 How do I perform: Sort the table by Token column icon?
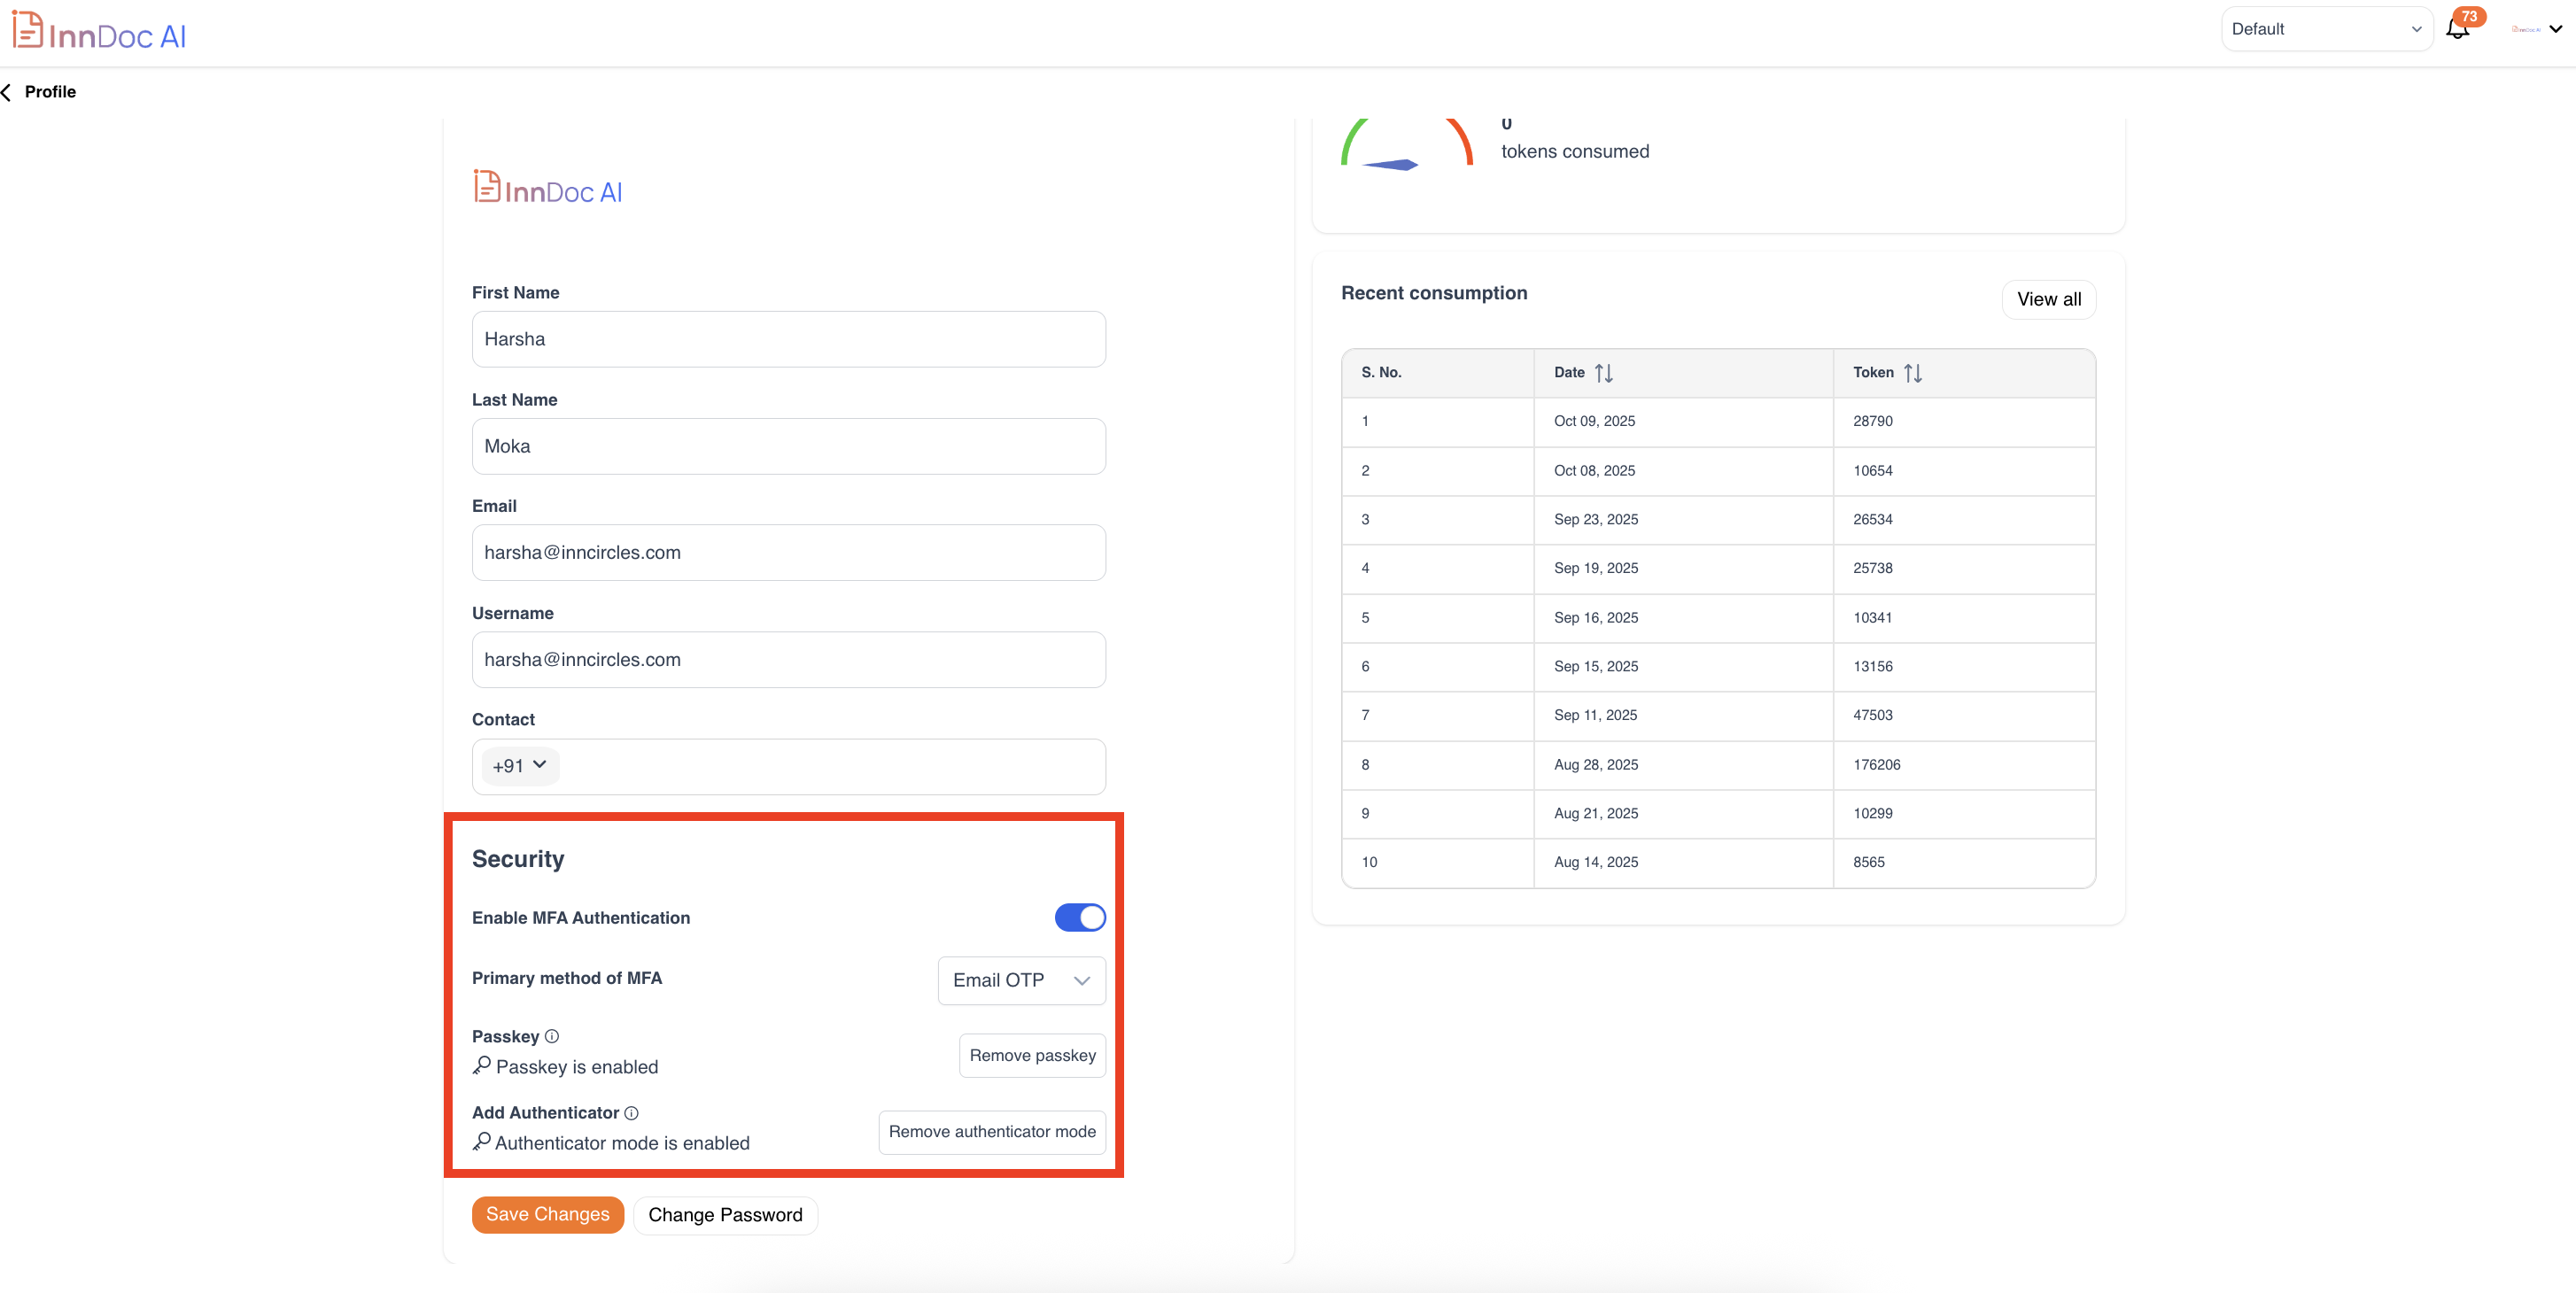click(1912, 373)
